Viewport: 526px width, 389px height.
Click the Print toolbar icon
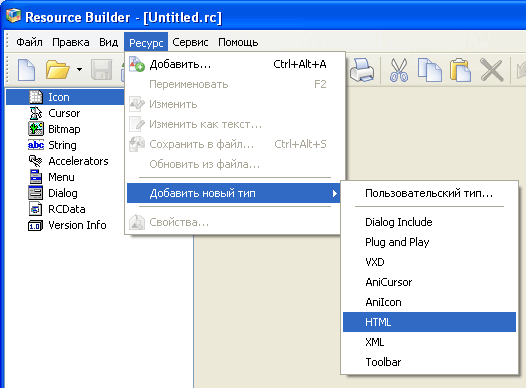362,70
